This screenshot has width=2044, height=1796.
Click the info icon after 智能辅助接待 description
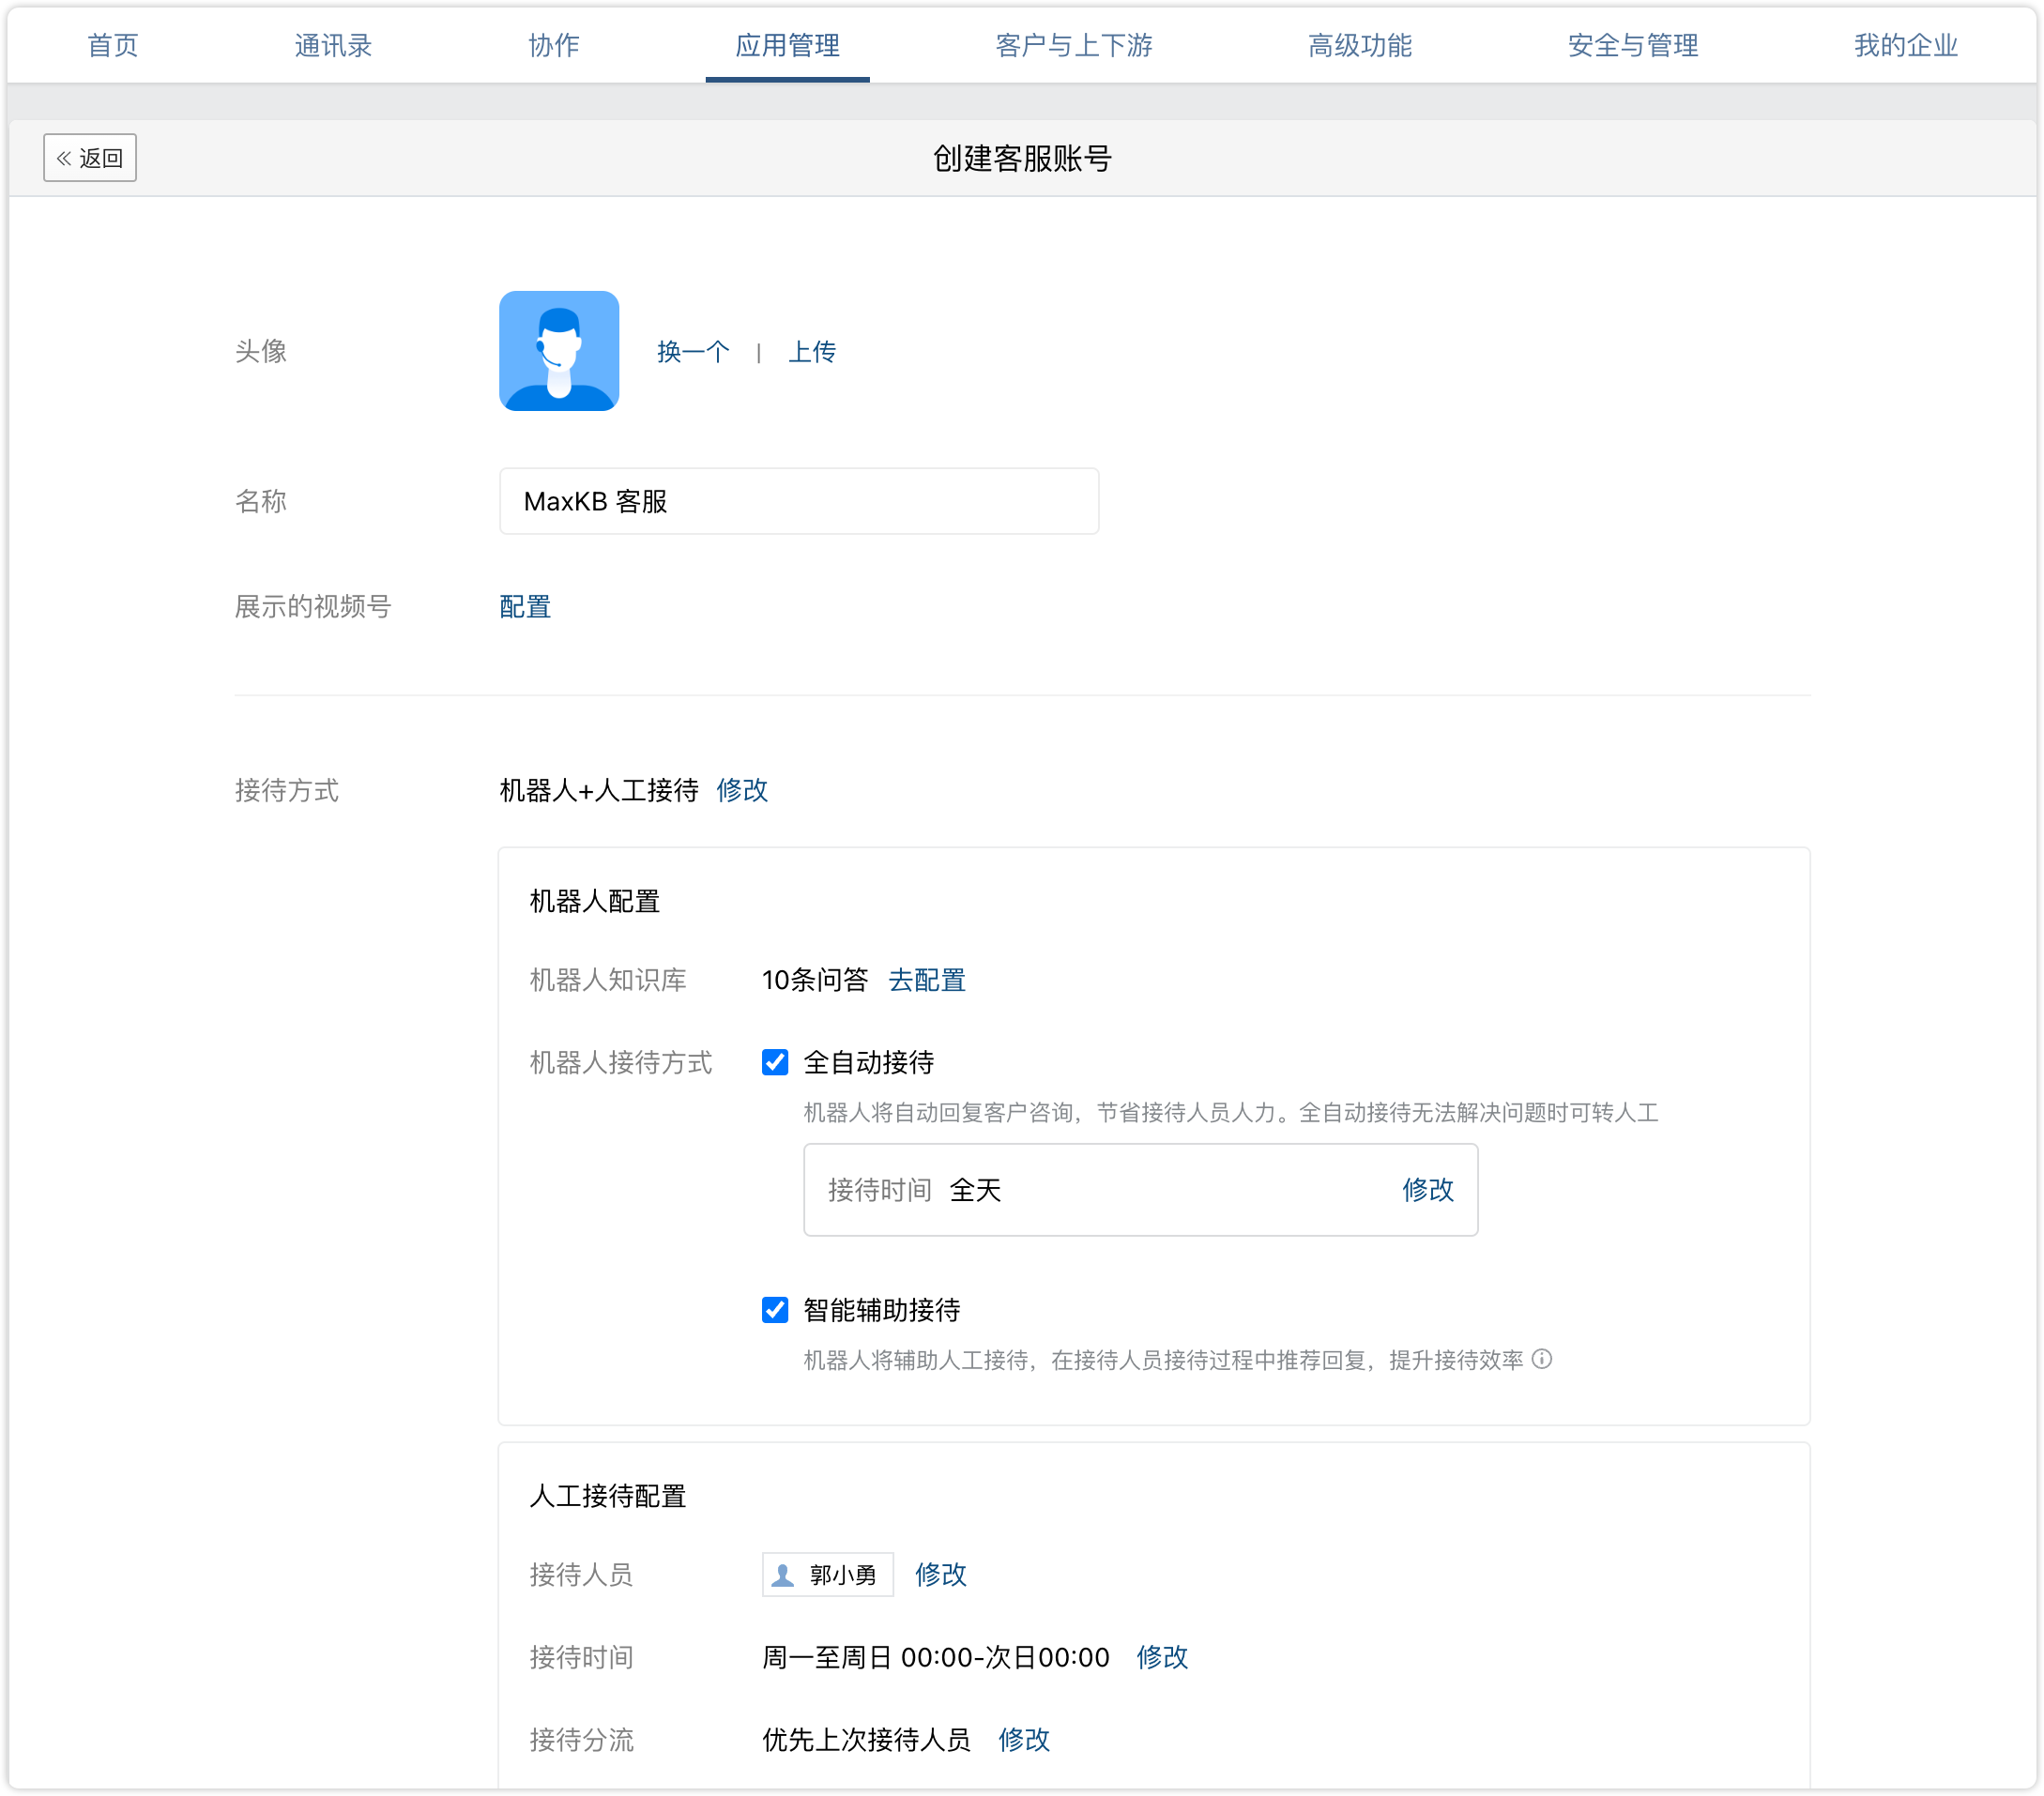1544,1360
